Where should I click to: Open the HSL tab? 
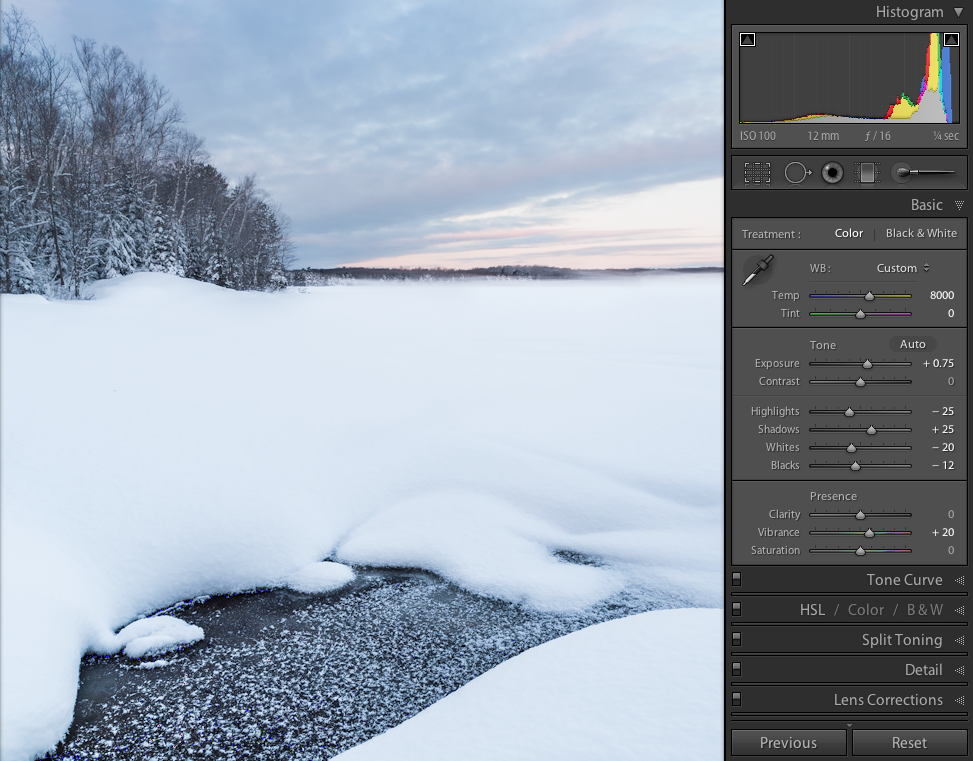812,610
